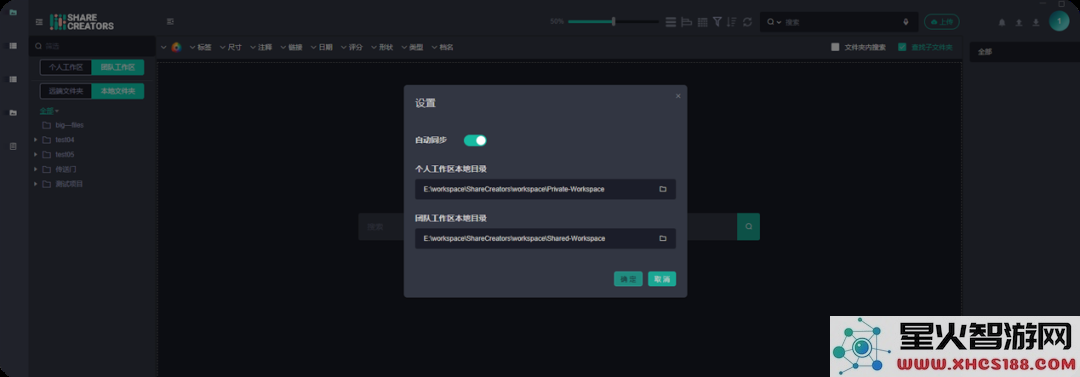Viewport: 1080px width, 377px height.
Task: Open notifications via the bell icon
Action: [x=1001, y=22]
